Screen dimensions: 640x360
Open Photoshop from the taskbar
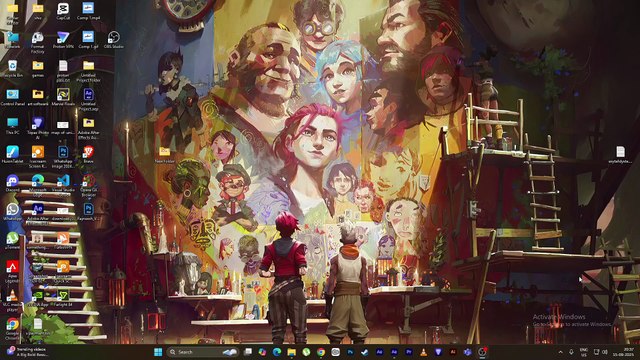(350, 352)
